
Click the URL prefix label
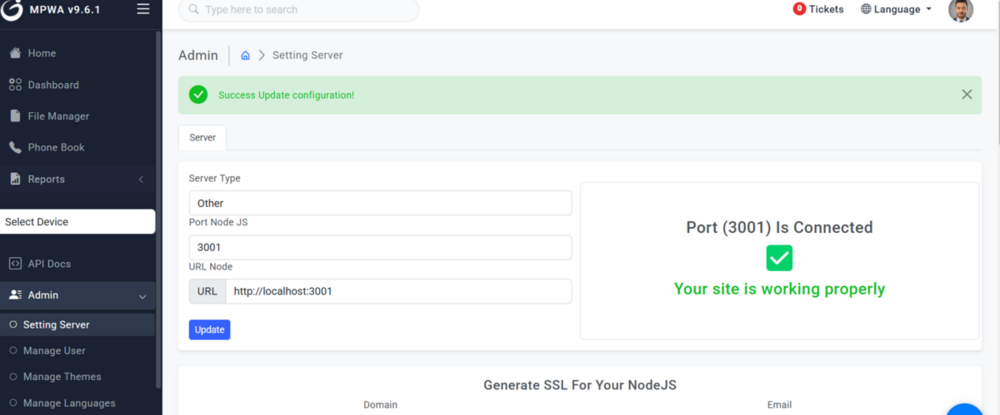click(x=207, y=291)
